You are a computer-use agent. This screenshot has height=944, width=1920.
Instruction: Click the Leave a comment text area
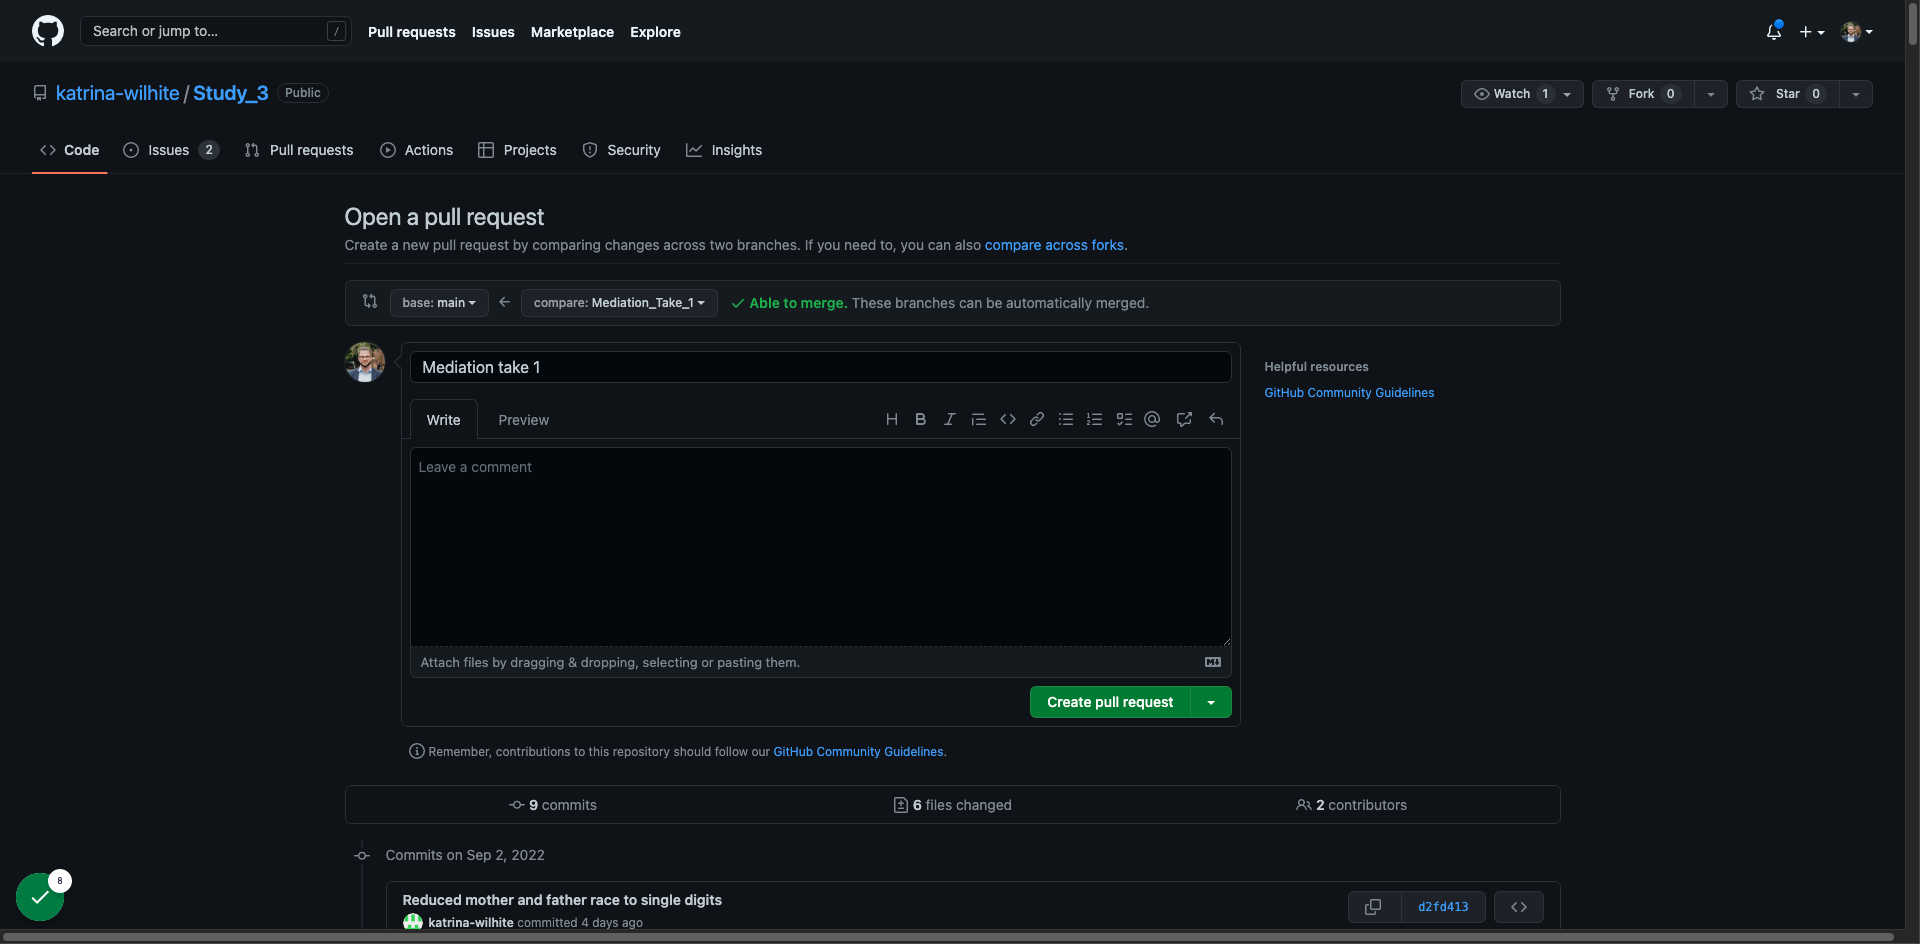[820, 546]
